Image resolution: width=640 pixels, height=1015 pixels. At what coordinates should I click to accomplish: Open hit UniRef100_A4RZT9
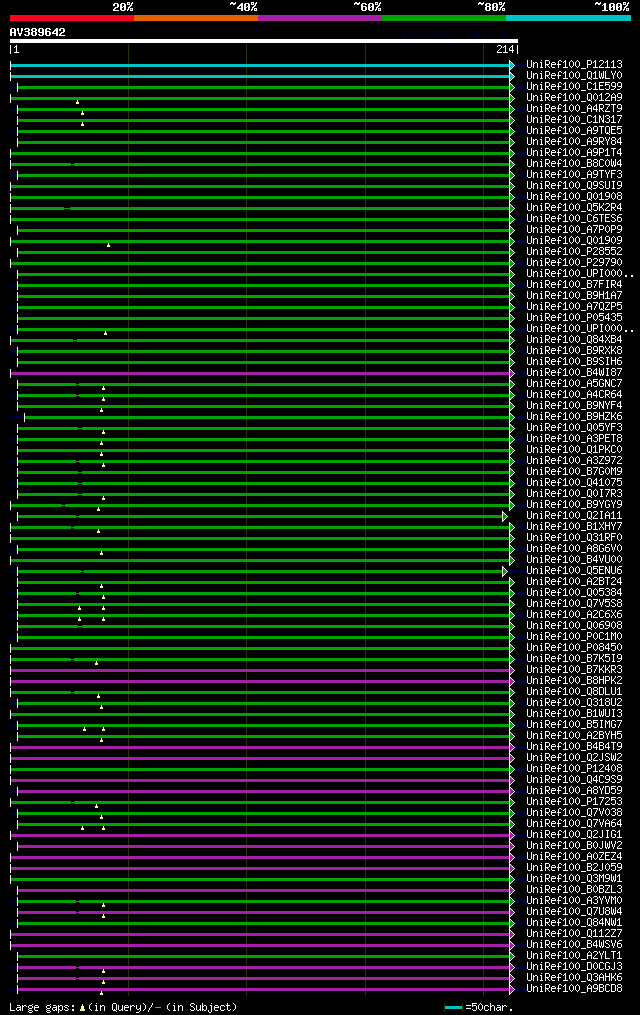coord(574,109)
